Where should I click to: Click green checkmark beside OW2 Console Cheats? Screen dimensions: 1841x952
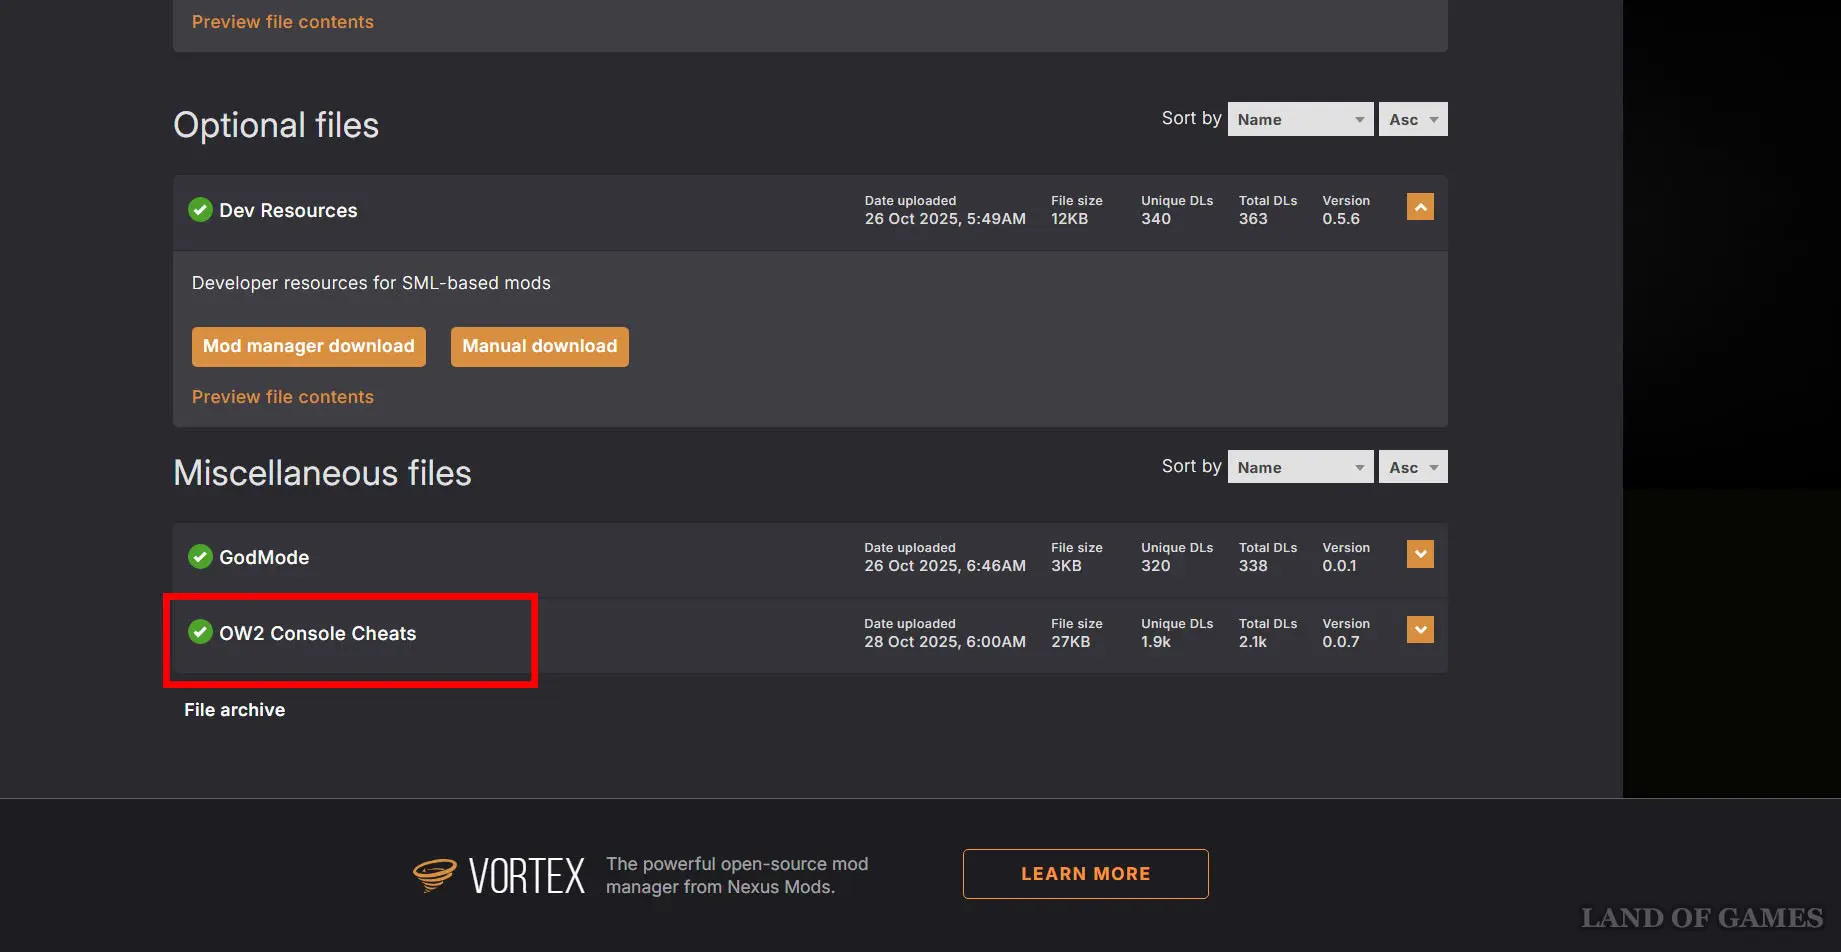tap(200, 632)
